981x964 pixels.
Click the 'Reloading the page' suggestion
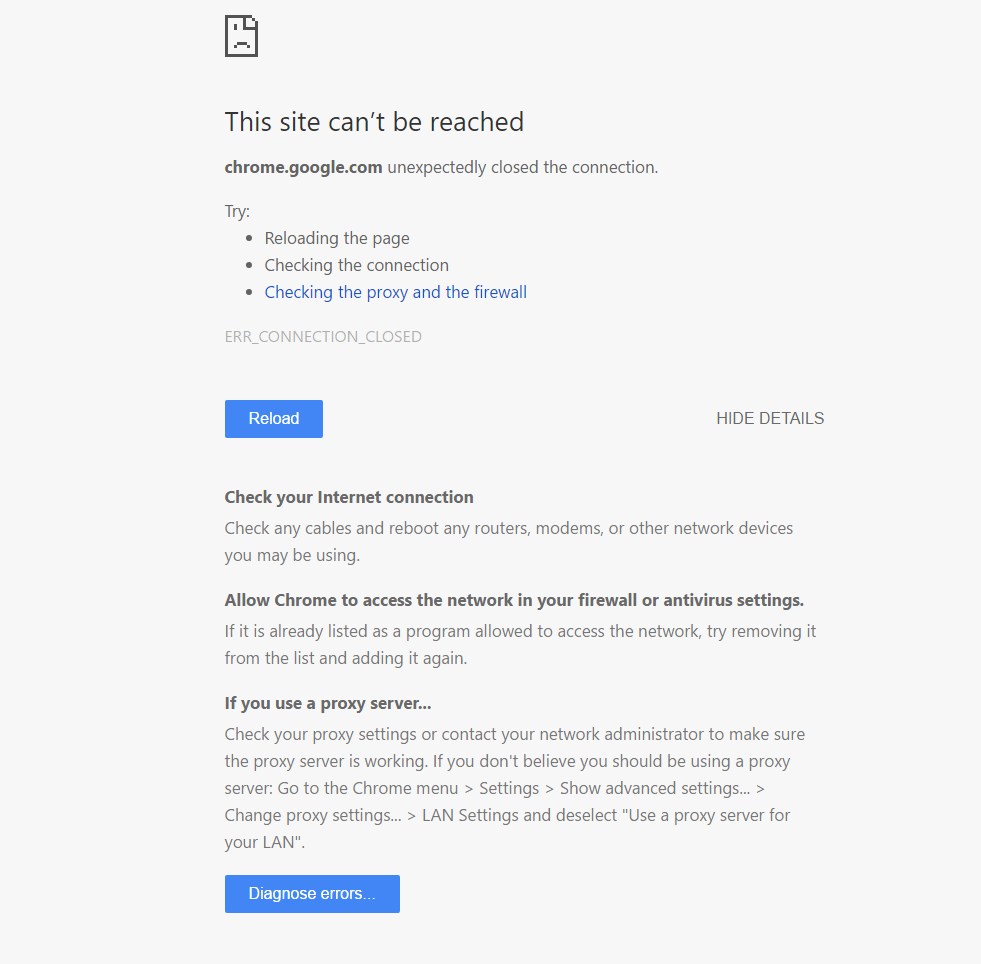(337, 238)
